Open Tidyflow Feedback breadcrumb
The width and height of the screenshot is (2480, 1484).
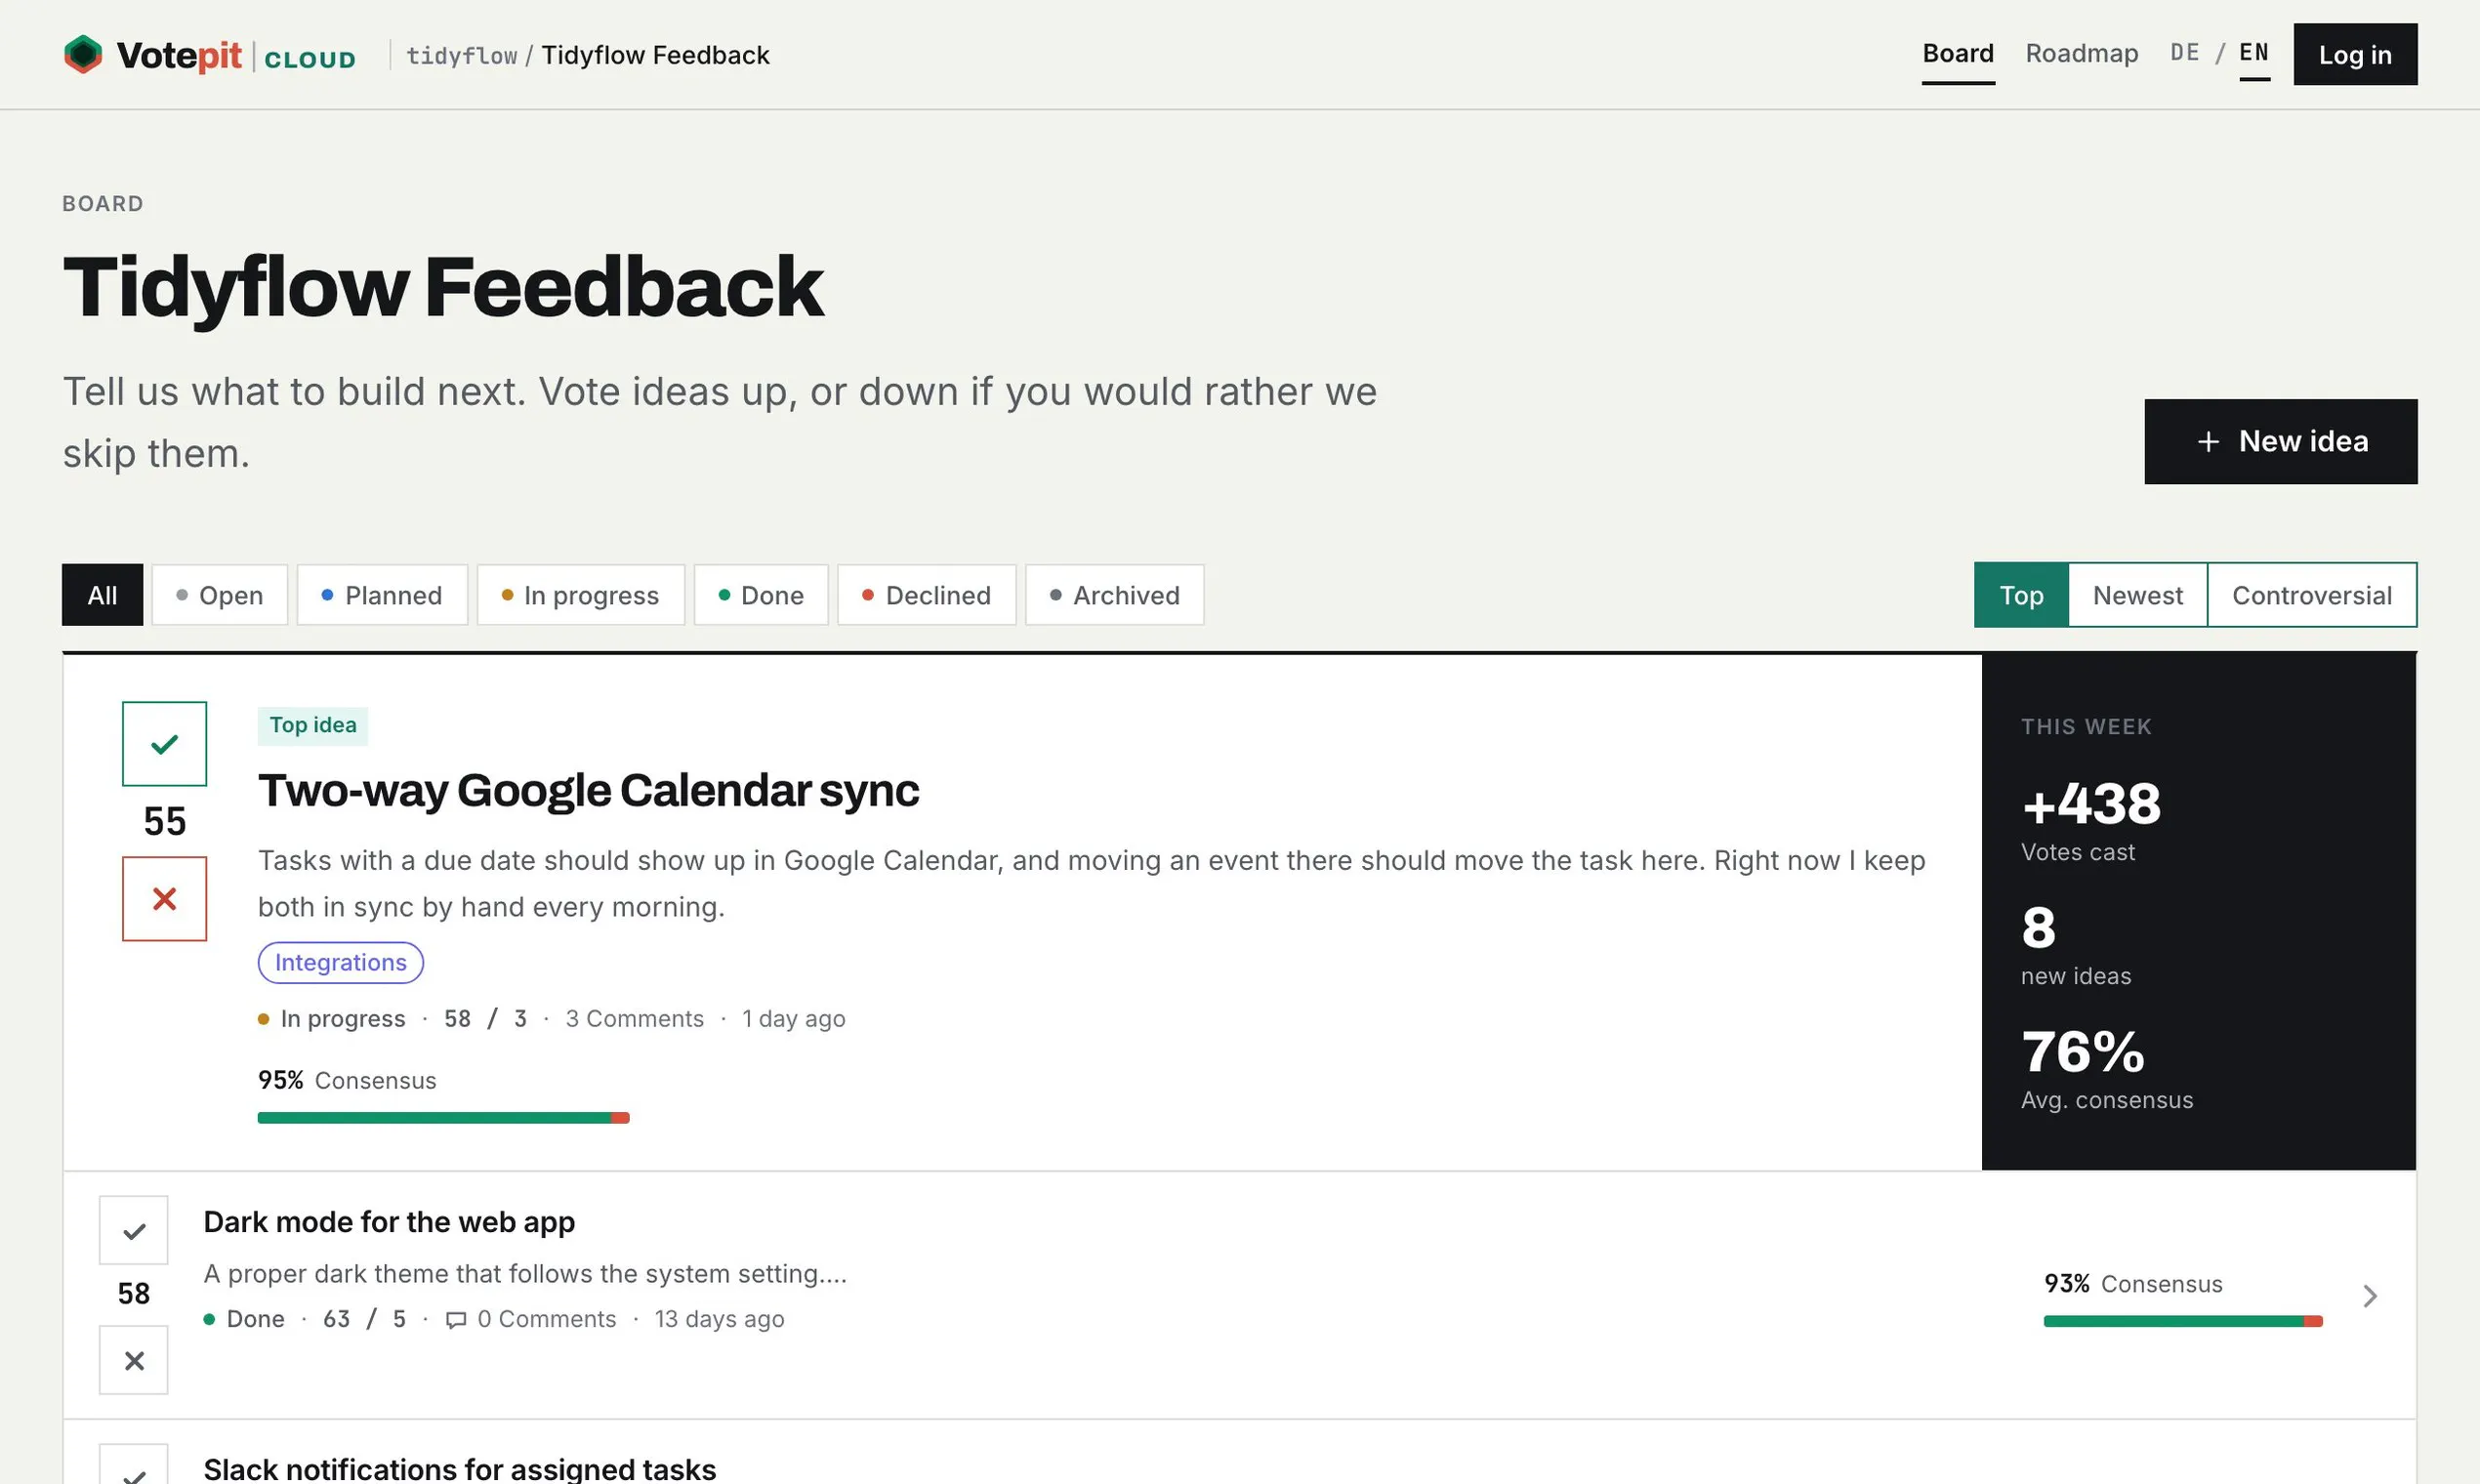click(655, 55)
